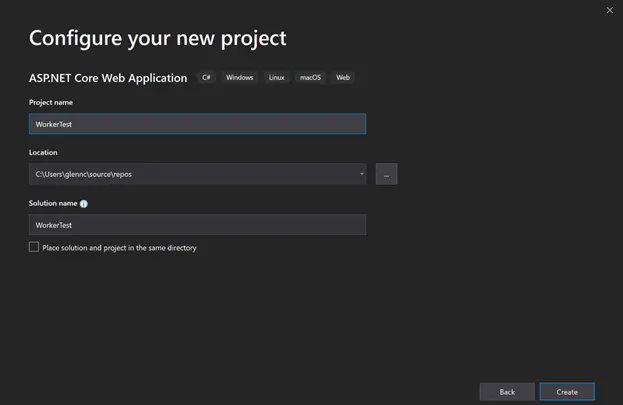The width and height of the screenshot is (623, 405).
Task: Click the Windows platform tag
Action: click(x=240, y=78)
